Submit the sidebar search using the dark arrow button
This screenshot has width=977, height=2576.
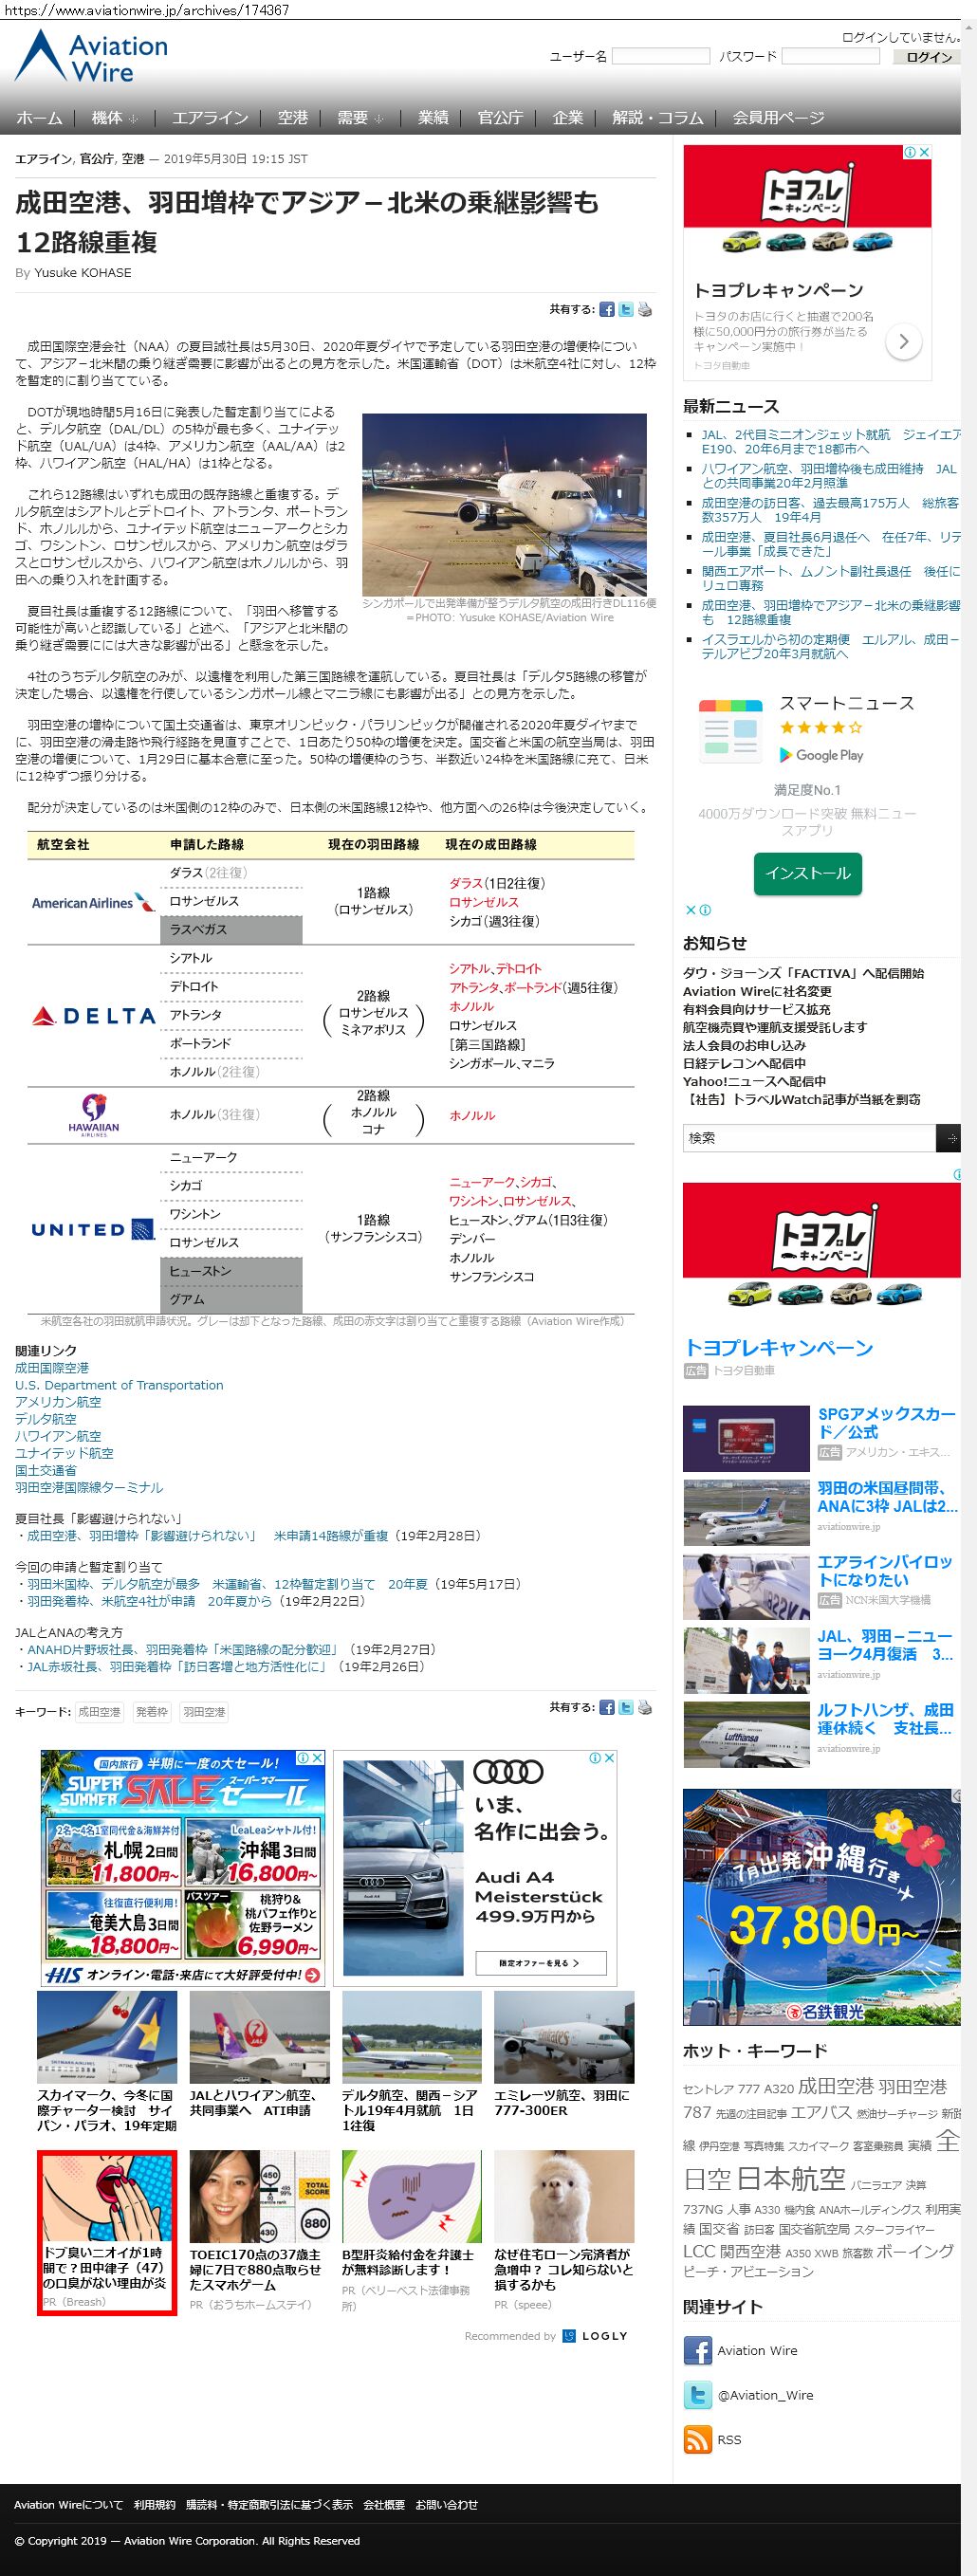[x=948, y=1138]
